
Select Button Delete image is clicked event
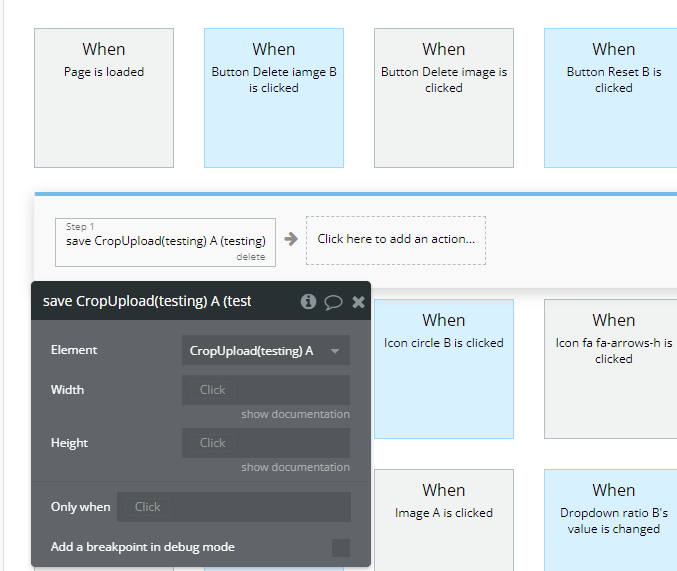point(444,97)
